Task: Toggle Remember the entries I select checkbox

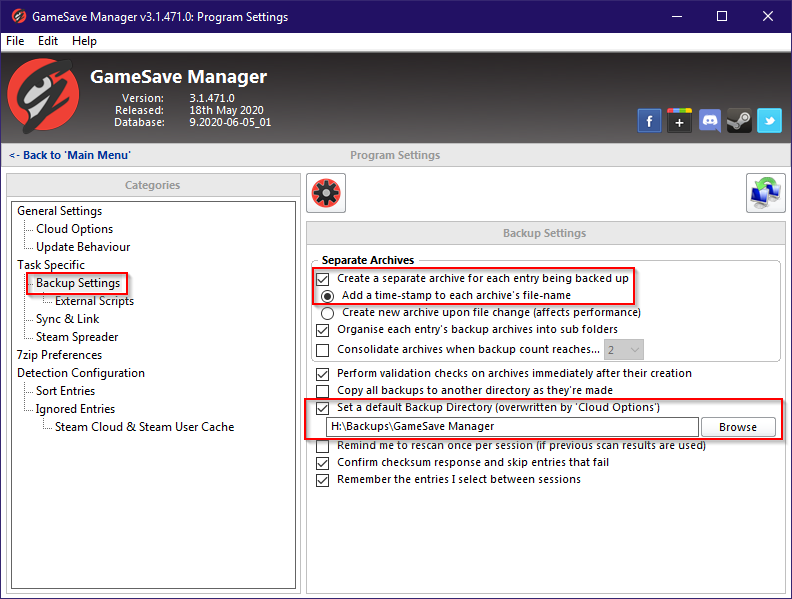Action: pos(323,480)
